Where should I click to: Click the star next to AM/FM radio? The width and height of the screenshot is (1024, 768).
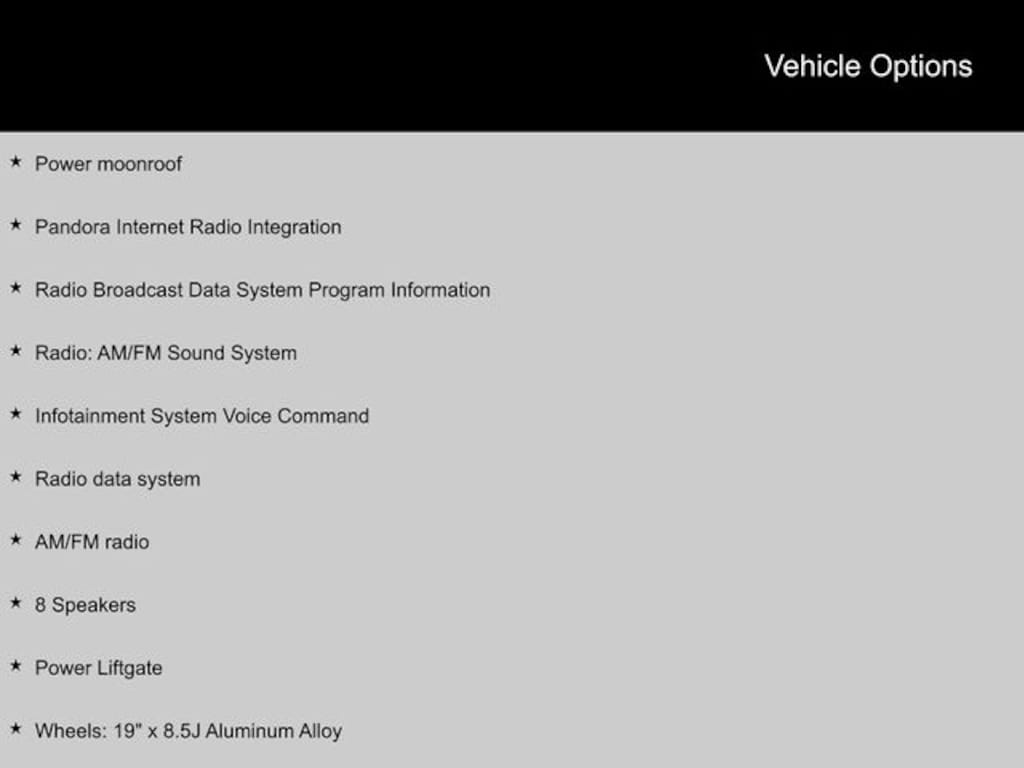coord(15,539)
